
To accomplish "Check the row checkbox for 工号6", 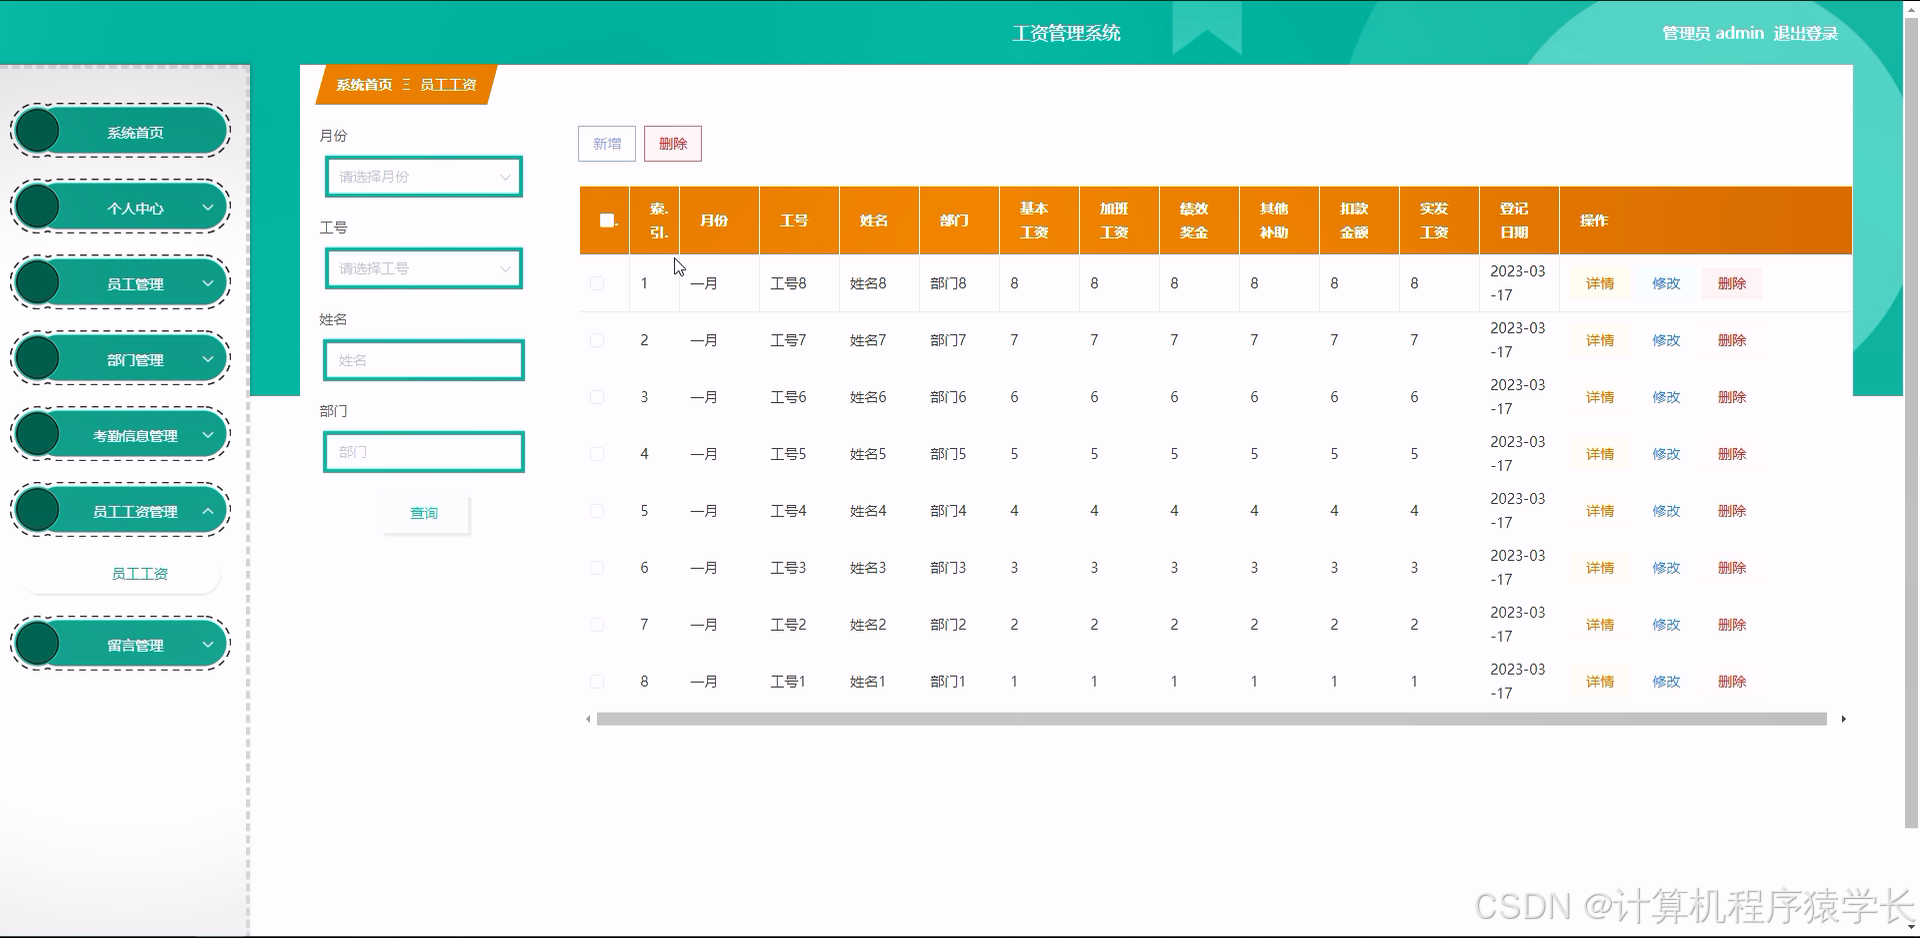I will (x=597, y=398).
